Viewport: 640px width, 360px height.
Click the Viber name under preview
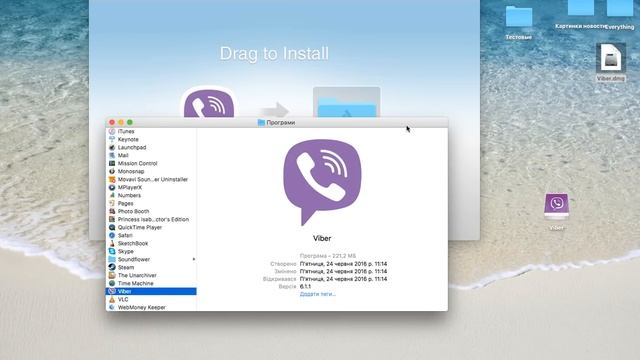click(x=322, y=238)
